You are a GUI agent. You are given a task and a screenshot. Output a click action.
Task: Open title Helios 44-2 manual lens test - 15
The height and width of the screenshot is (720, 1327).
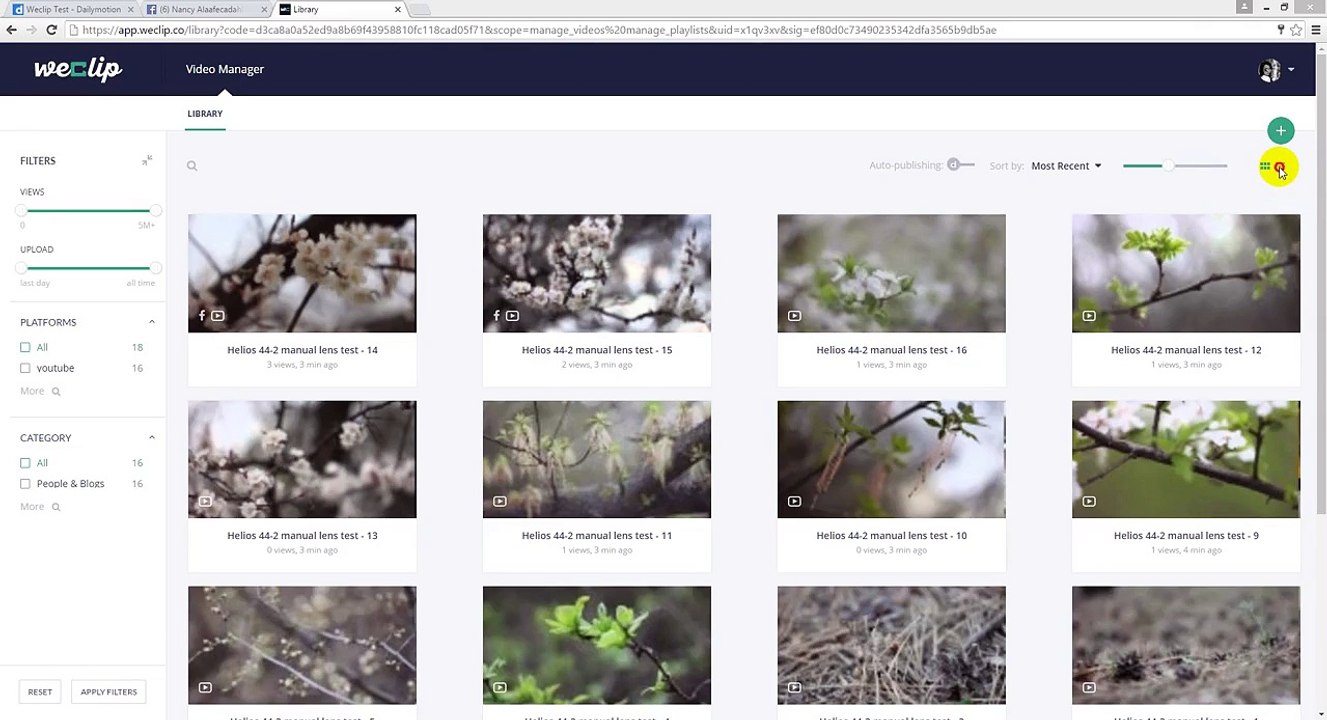tap(597, 350)
